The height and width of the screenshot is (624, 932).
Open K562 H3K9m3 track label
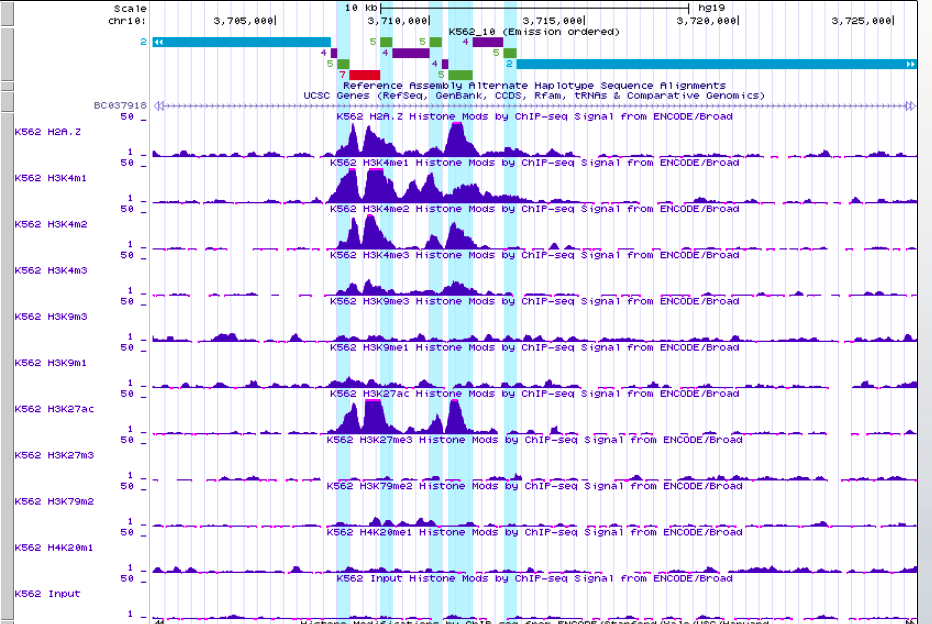51,317
